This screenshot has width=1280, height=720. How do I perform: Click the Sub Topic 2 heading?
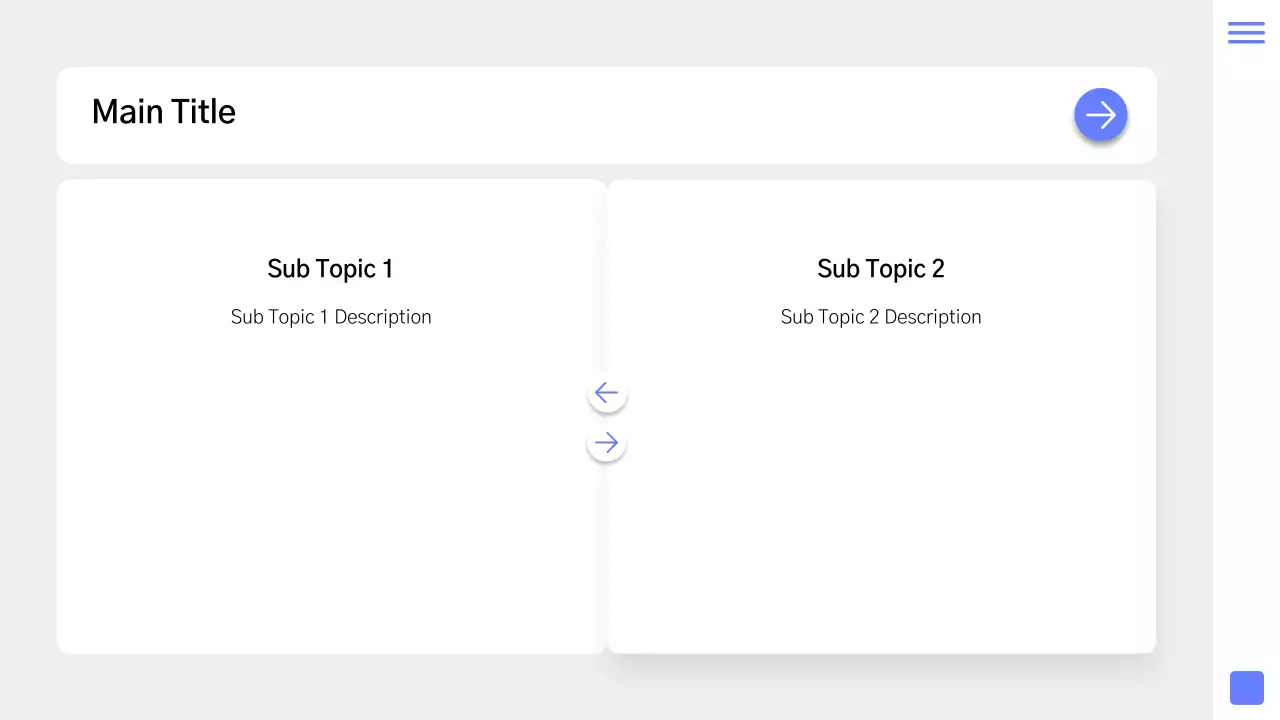coord(880,269)
